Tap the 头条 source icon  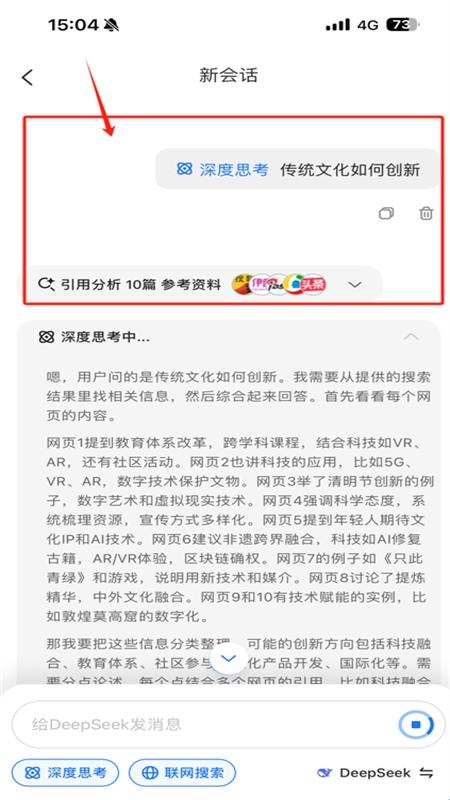coord(313,284)
